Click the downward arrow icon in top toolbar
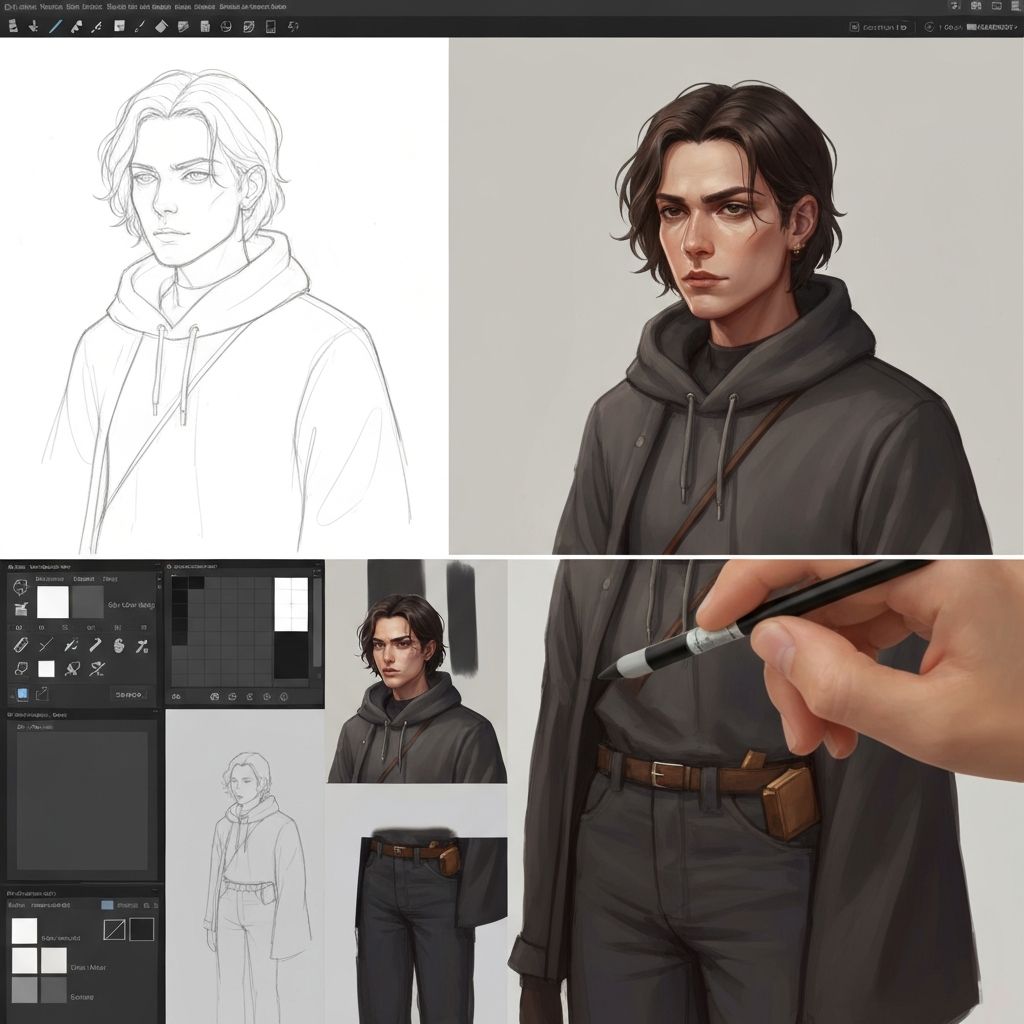 click(34, 27)
